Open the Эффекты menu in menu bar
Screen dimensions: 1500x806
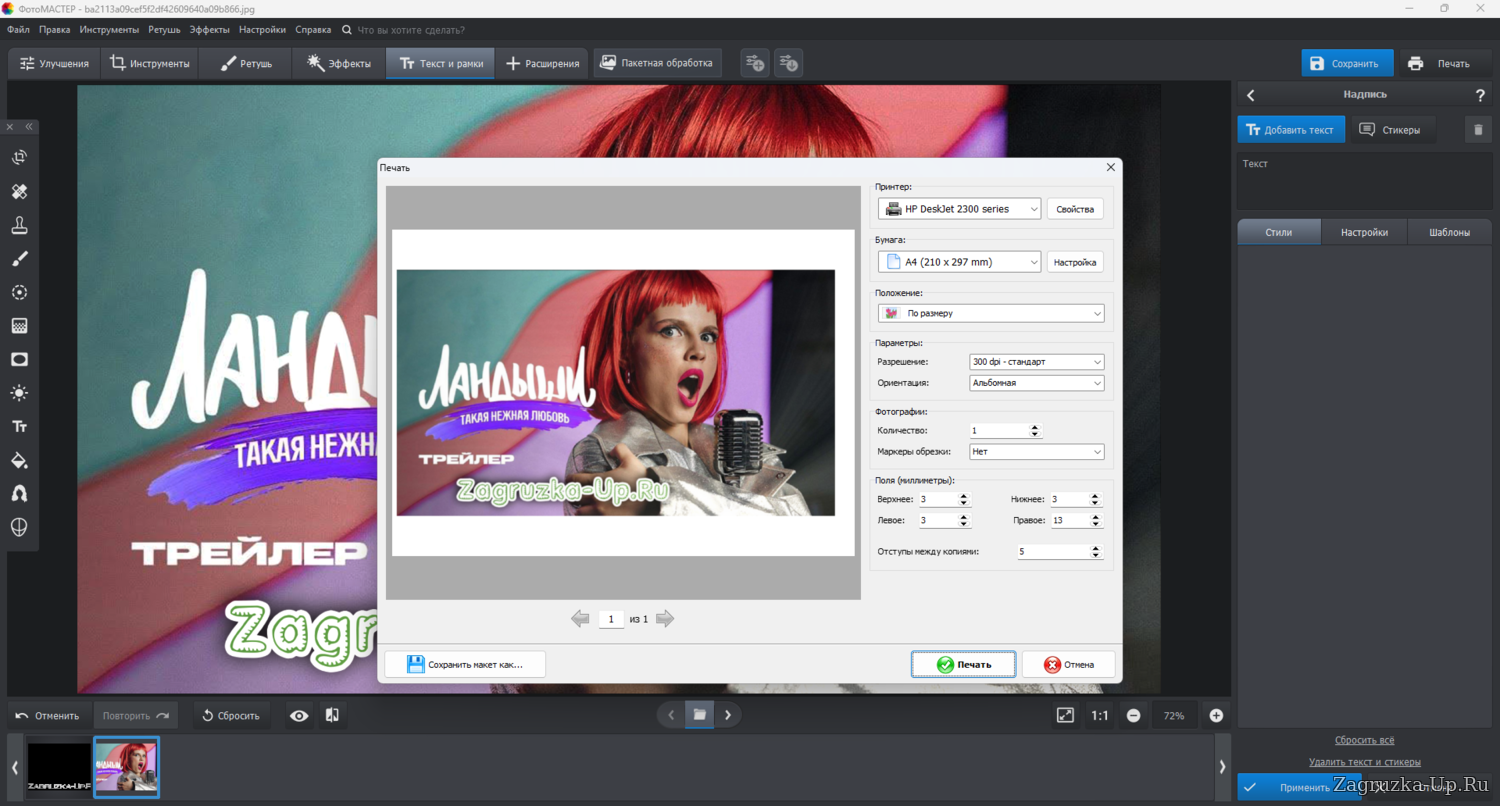click(210, 30)
